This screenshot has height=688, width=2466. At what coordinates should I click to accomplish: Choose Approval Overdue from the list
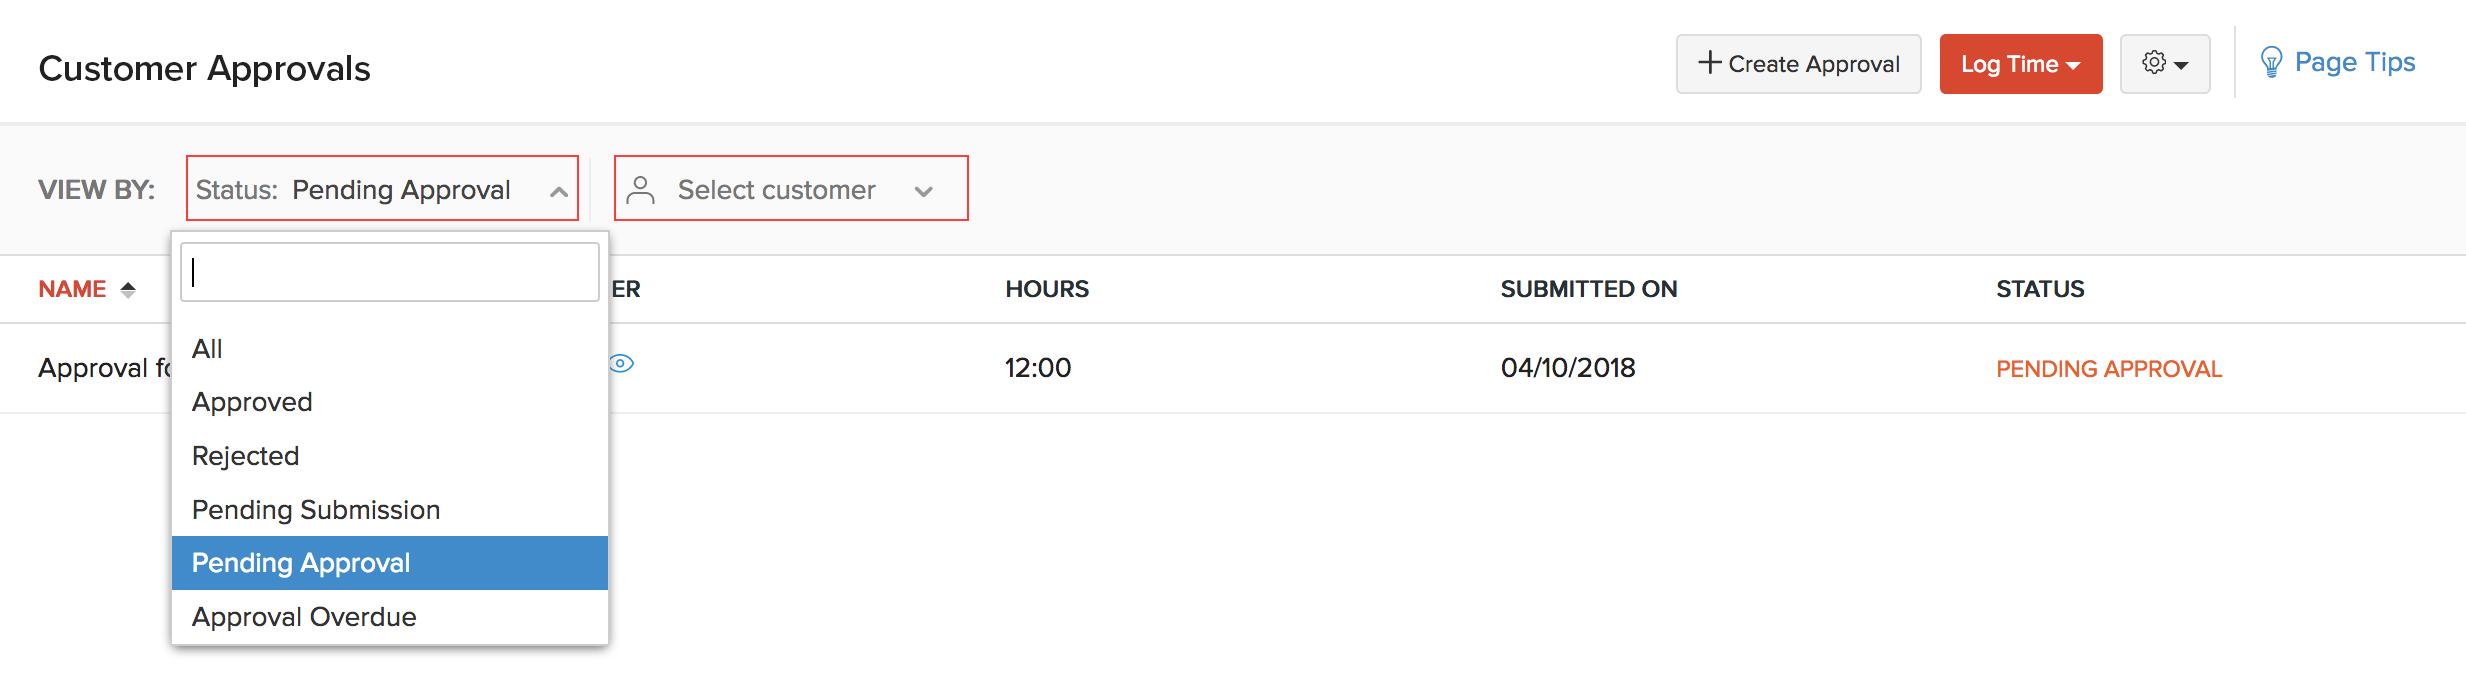(304, 617)
